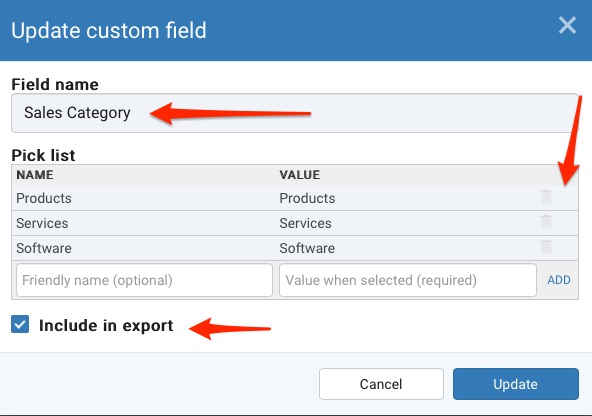This screenshot has height=416, width=592.
Task: Focus the Sales Category field name input
Action: point(295,113)
